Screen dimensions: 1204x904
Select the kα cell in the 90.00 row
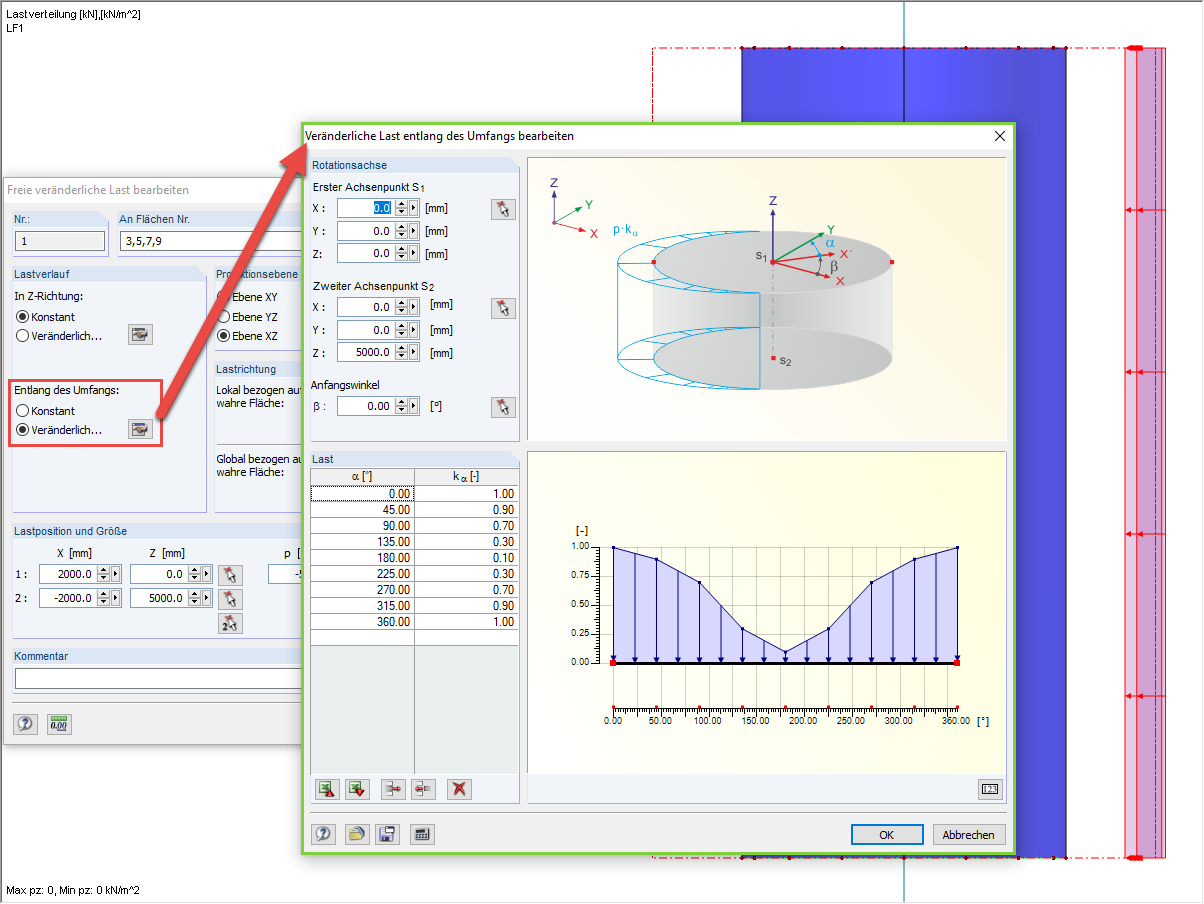click(466, 526)
